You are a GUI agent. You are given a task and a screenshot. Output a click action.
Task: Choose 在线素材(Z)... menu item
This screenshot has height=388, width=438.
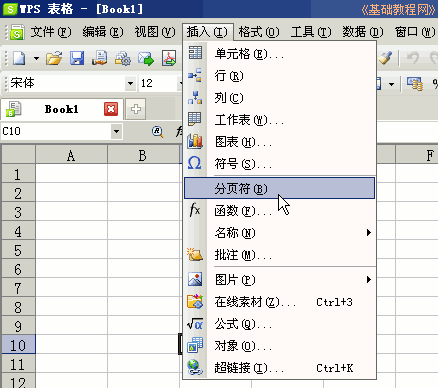tap(279, 302)
